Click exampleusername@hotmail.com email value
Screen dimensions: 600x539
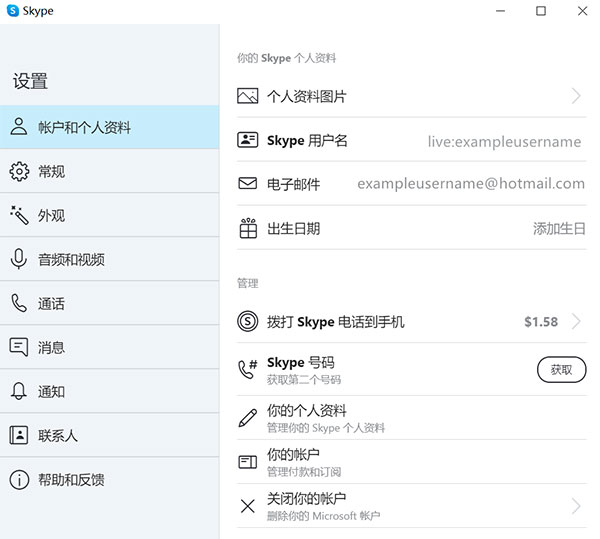click(471, 184)
